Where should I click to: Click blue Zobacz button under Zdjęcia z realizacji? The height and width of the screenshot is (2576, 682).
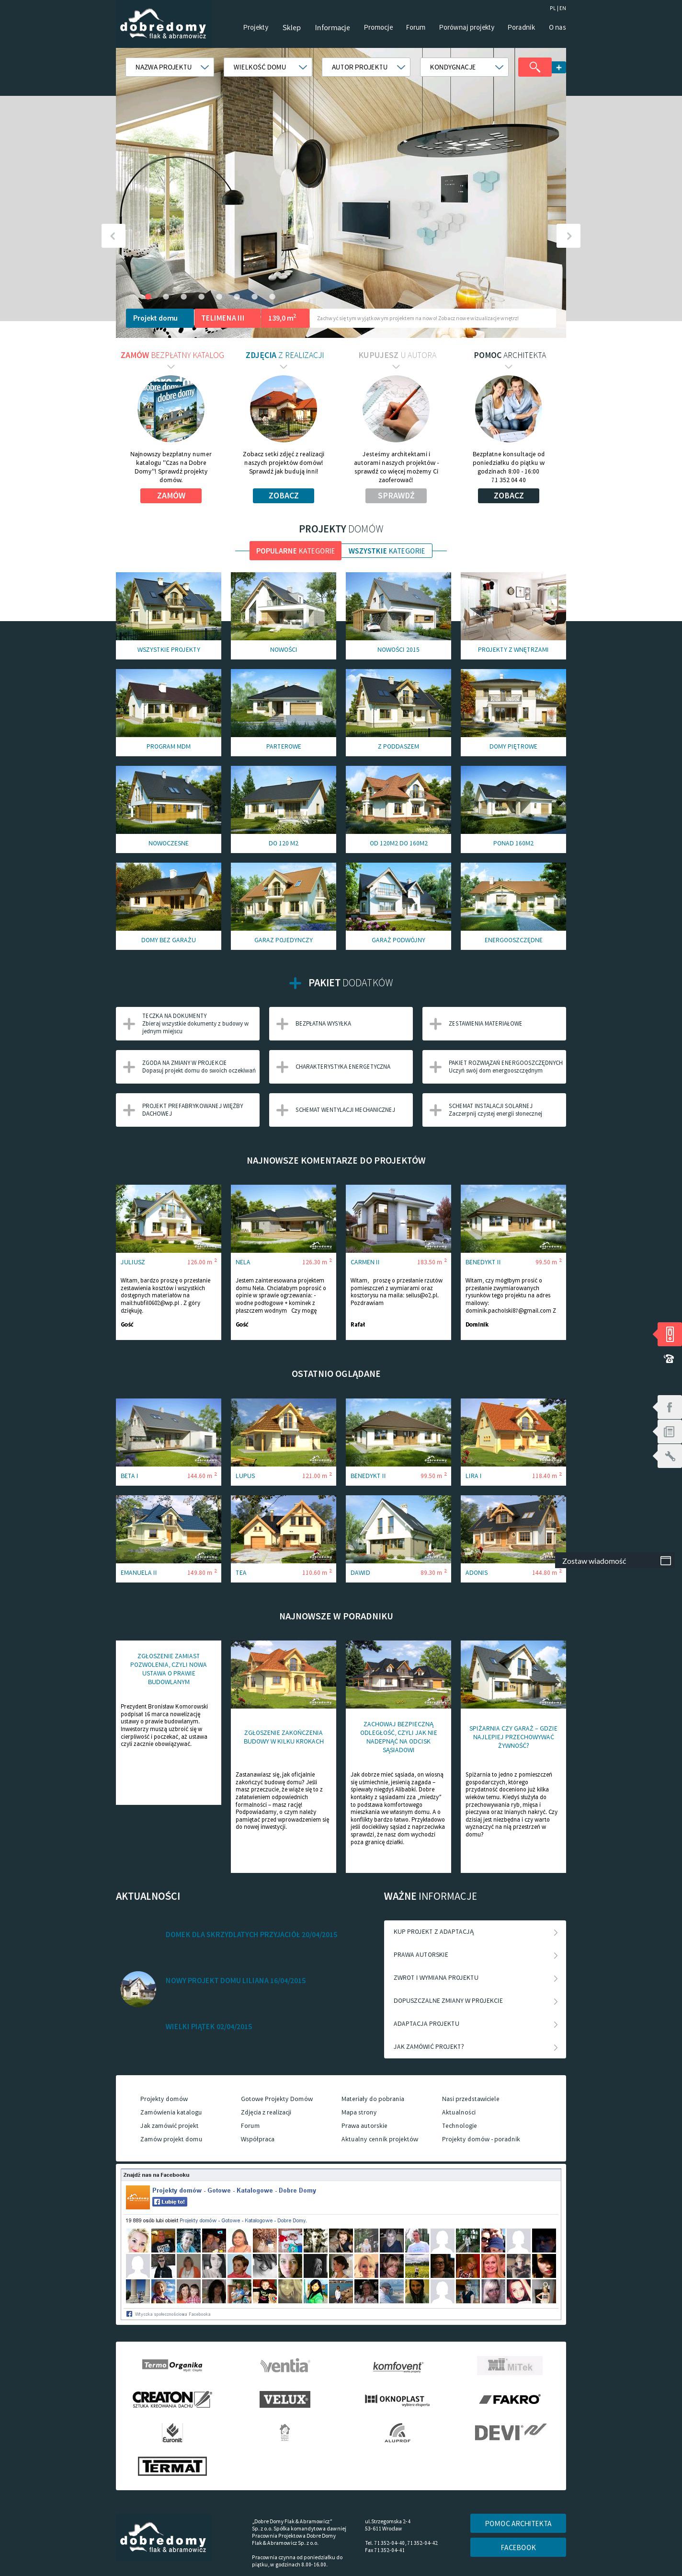(283, 495)
